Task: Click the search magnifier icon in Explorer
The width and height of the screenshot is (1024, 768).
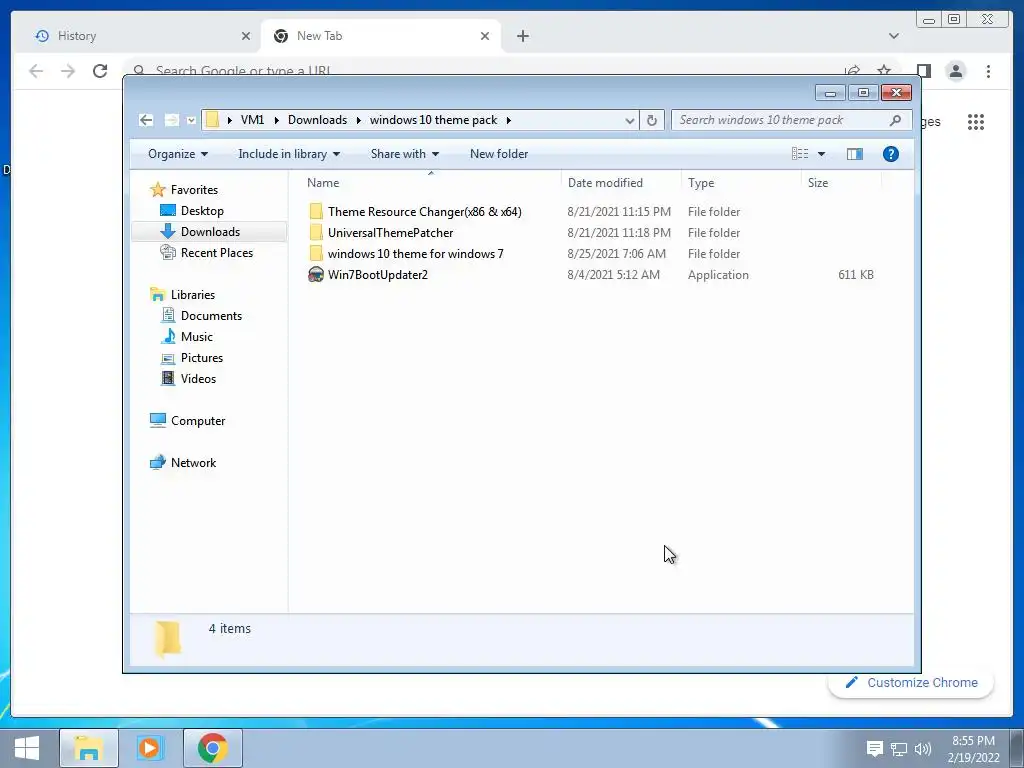Action: pos(895,120)
